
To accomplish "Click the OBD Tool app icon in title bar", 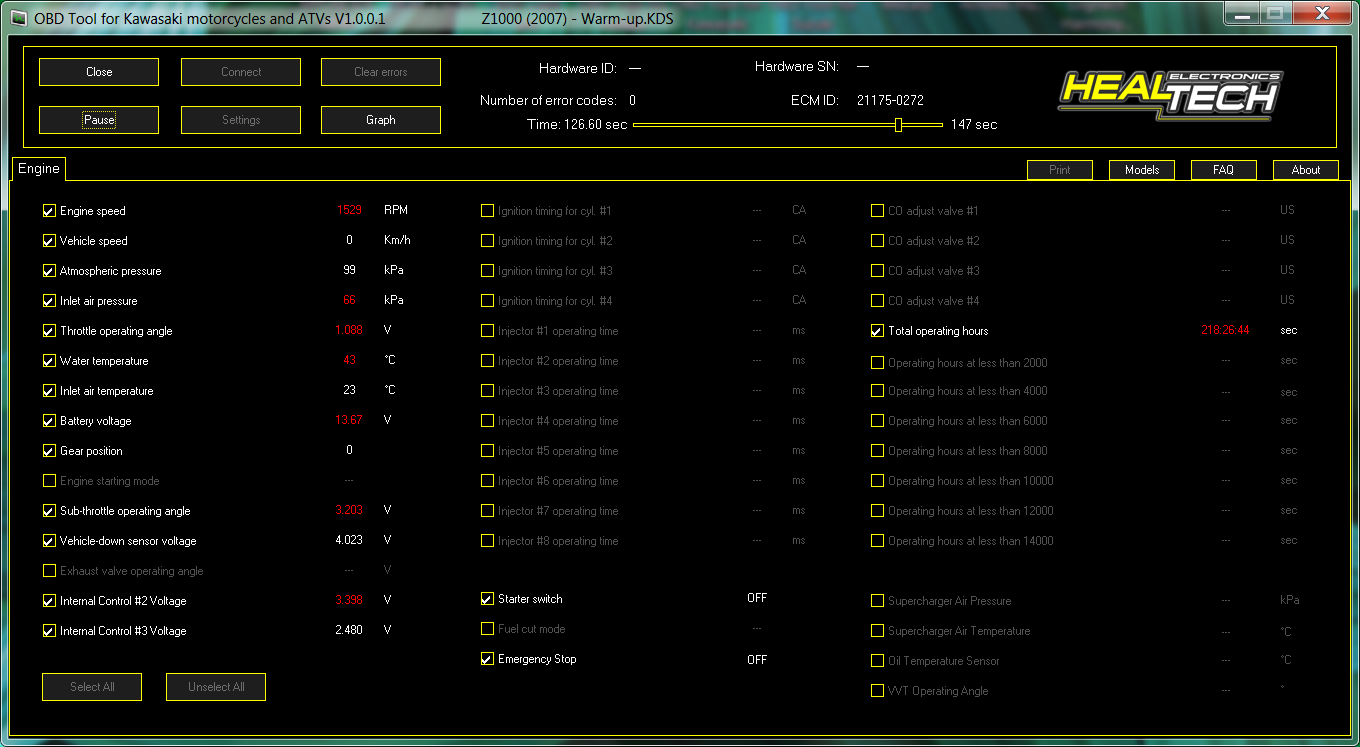I will pyautogui.click(x=18, y=18).
